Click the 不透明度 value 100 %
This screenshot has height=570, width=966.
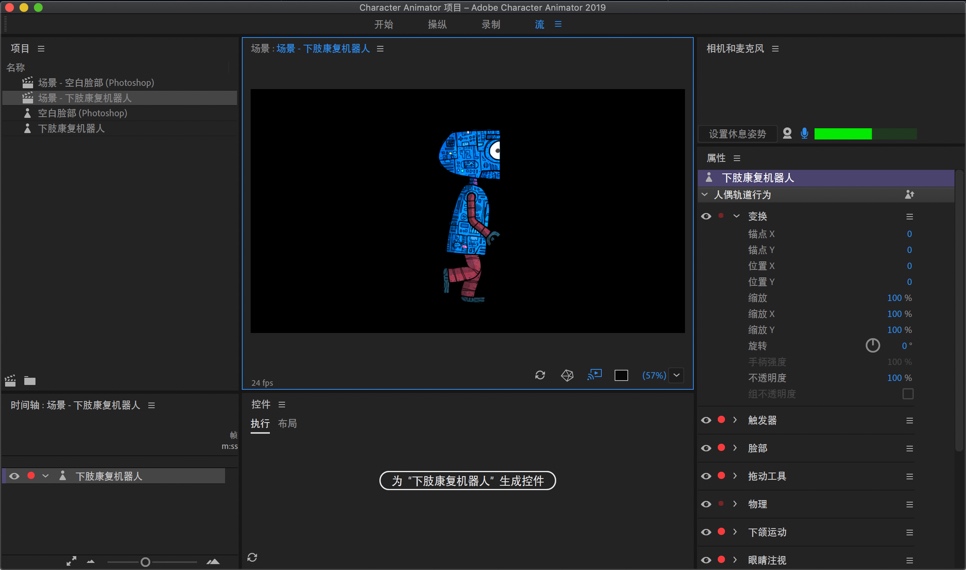tap(899, 378)
